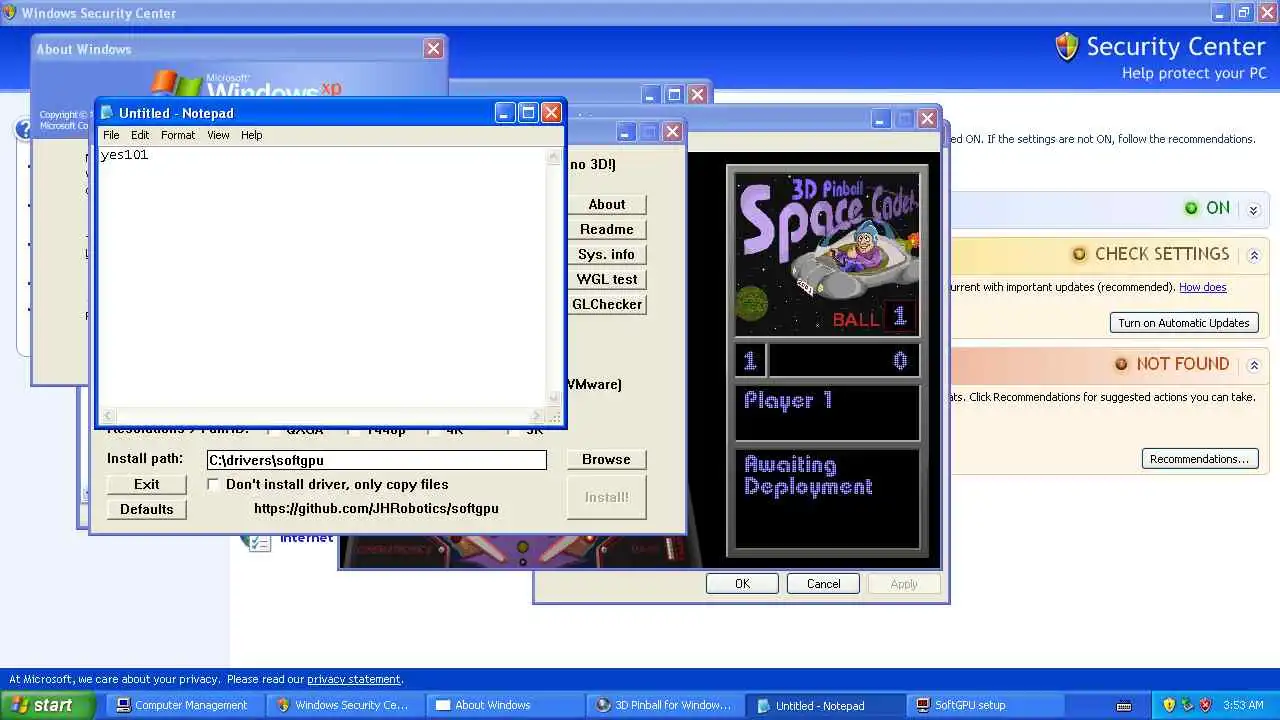Click the Windows Security Center title icon
1280x720 pixels.
coord(9,13)
